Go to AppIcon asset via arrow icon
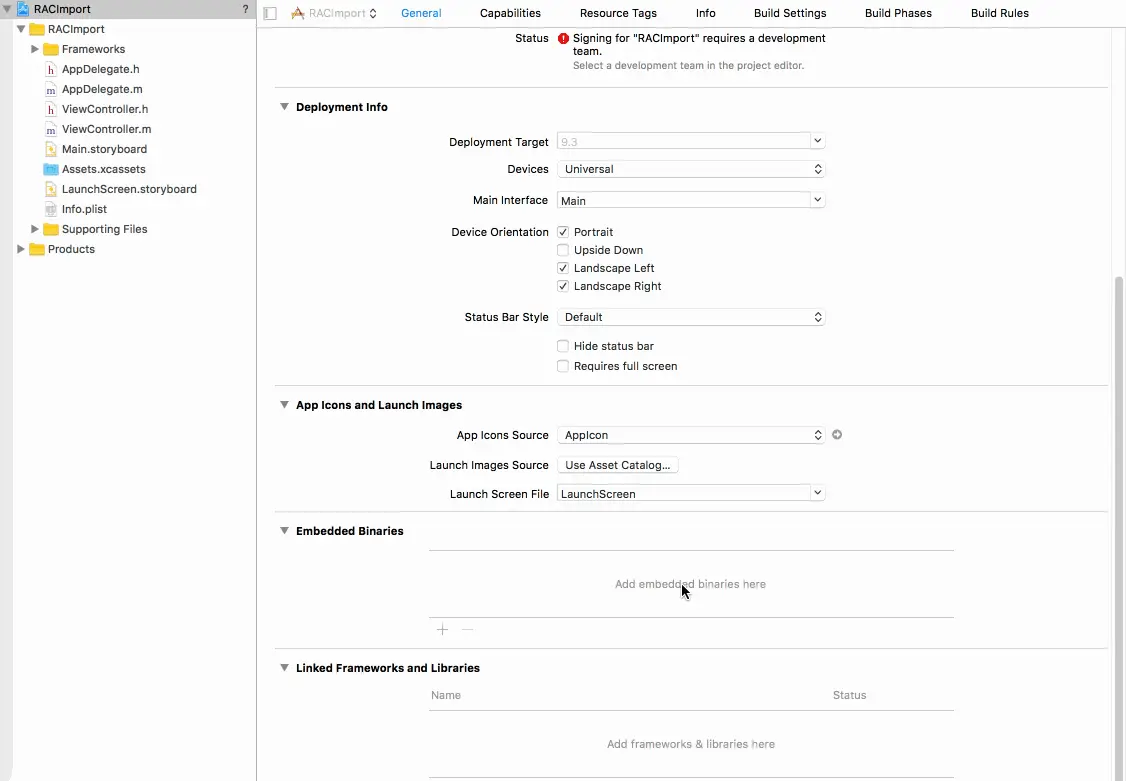The width and height of the screenshot is (1126, 781). [837, 435]
